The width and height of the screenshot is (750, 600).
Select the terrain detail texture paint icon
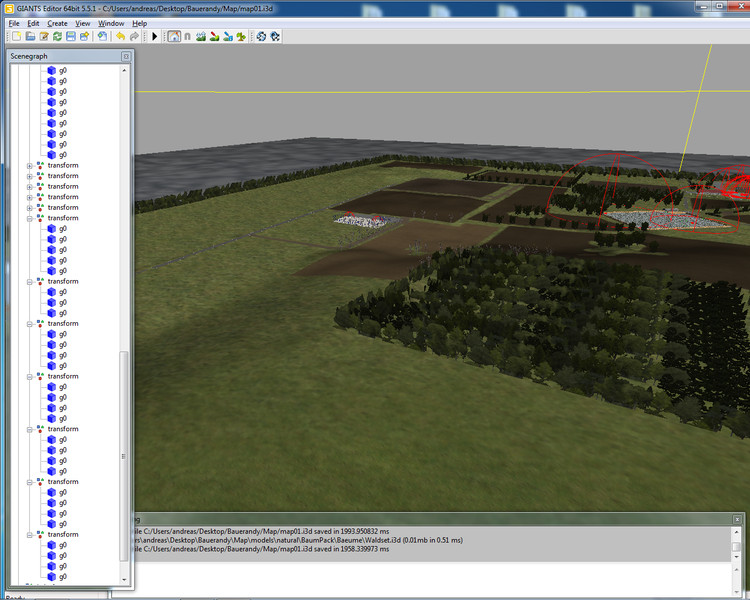click(214, 36)
